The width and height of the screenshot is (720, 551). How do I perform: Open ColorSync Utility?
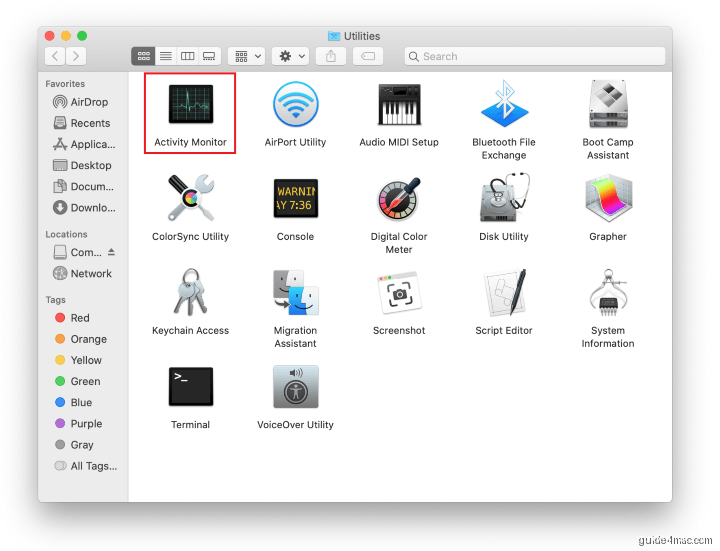pos(191,198)
